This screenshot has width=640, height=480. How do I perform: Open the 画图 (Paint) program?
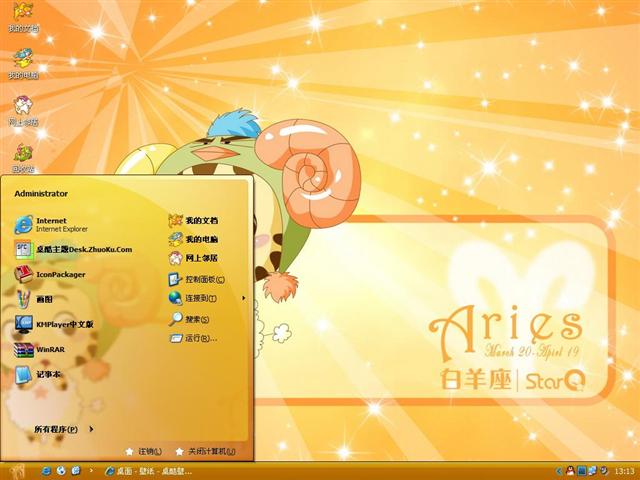pyautogui.click(x=44, y=299)
